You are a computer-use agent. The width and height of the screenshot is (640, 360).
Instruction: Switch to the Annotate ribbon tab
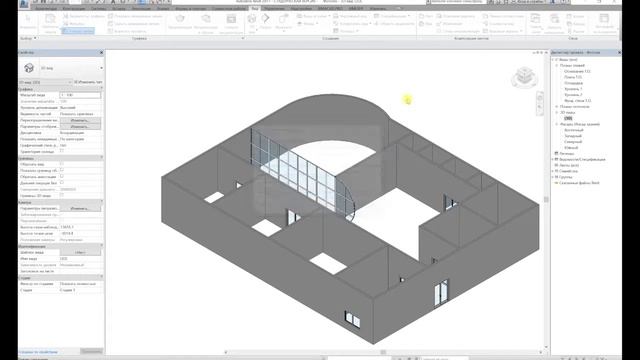click(141, 8)
